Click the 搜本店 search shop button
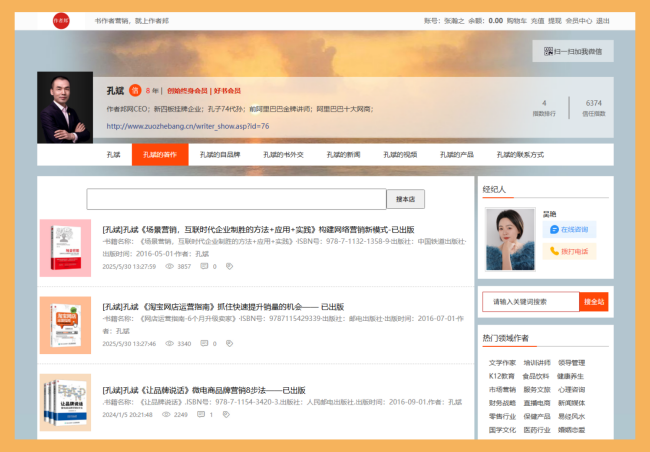This screenshot has height=452, width=650. (x=406, y=199)
